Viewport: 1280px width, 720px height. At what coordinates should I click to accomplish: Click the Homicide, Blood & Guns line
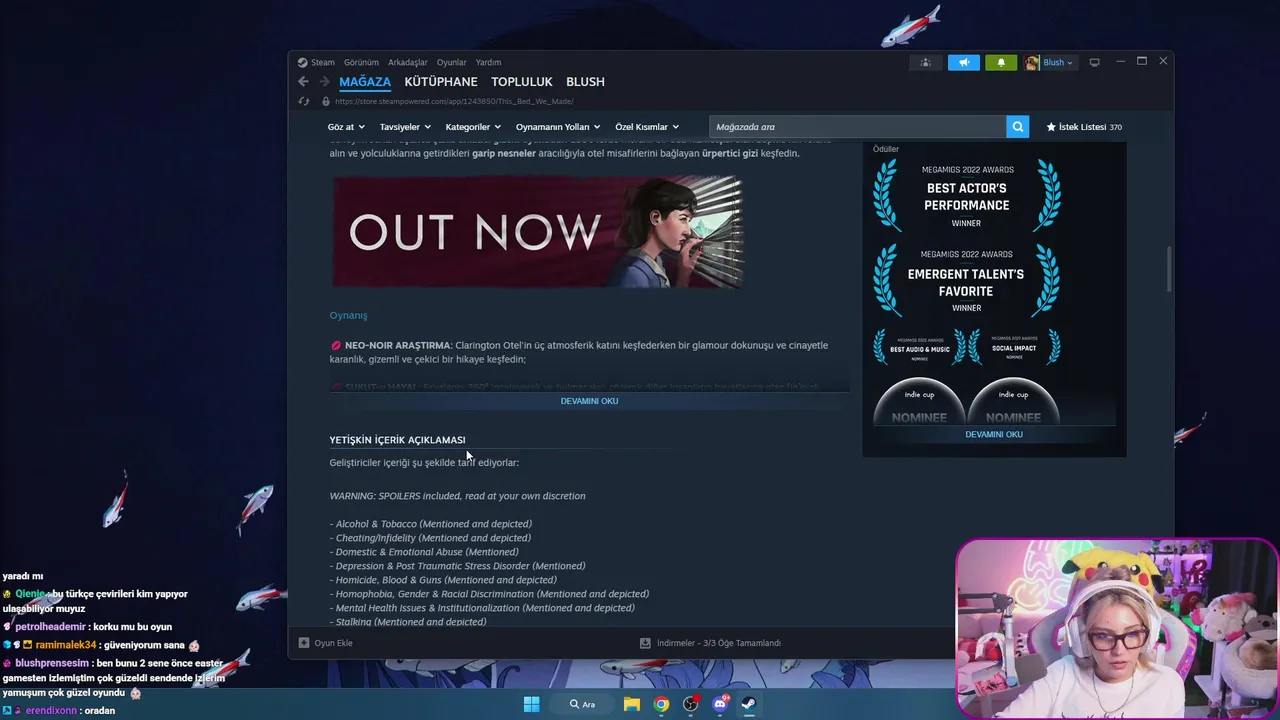point(443,580)
